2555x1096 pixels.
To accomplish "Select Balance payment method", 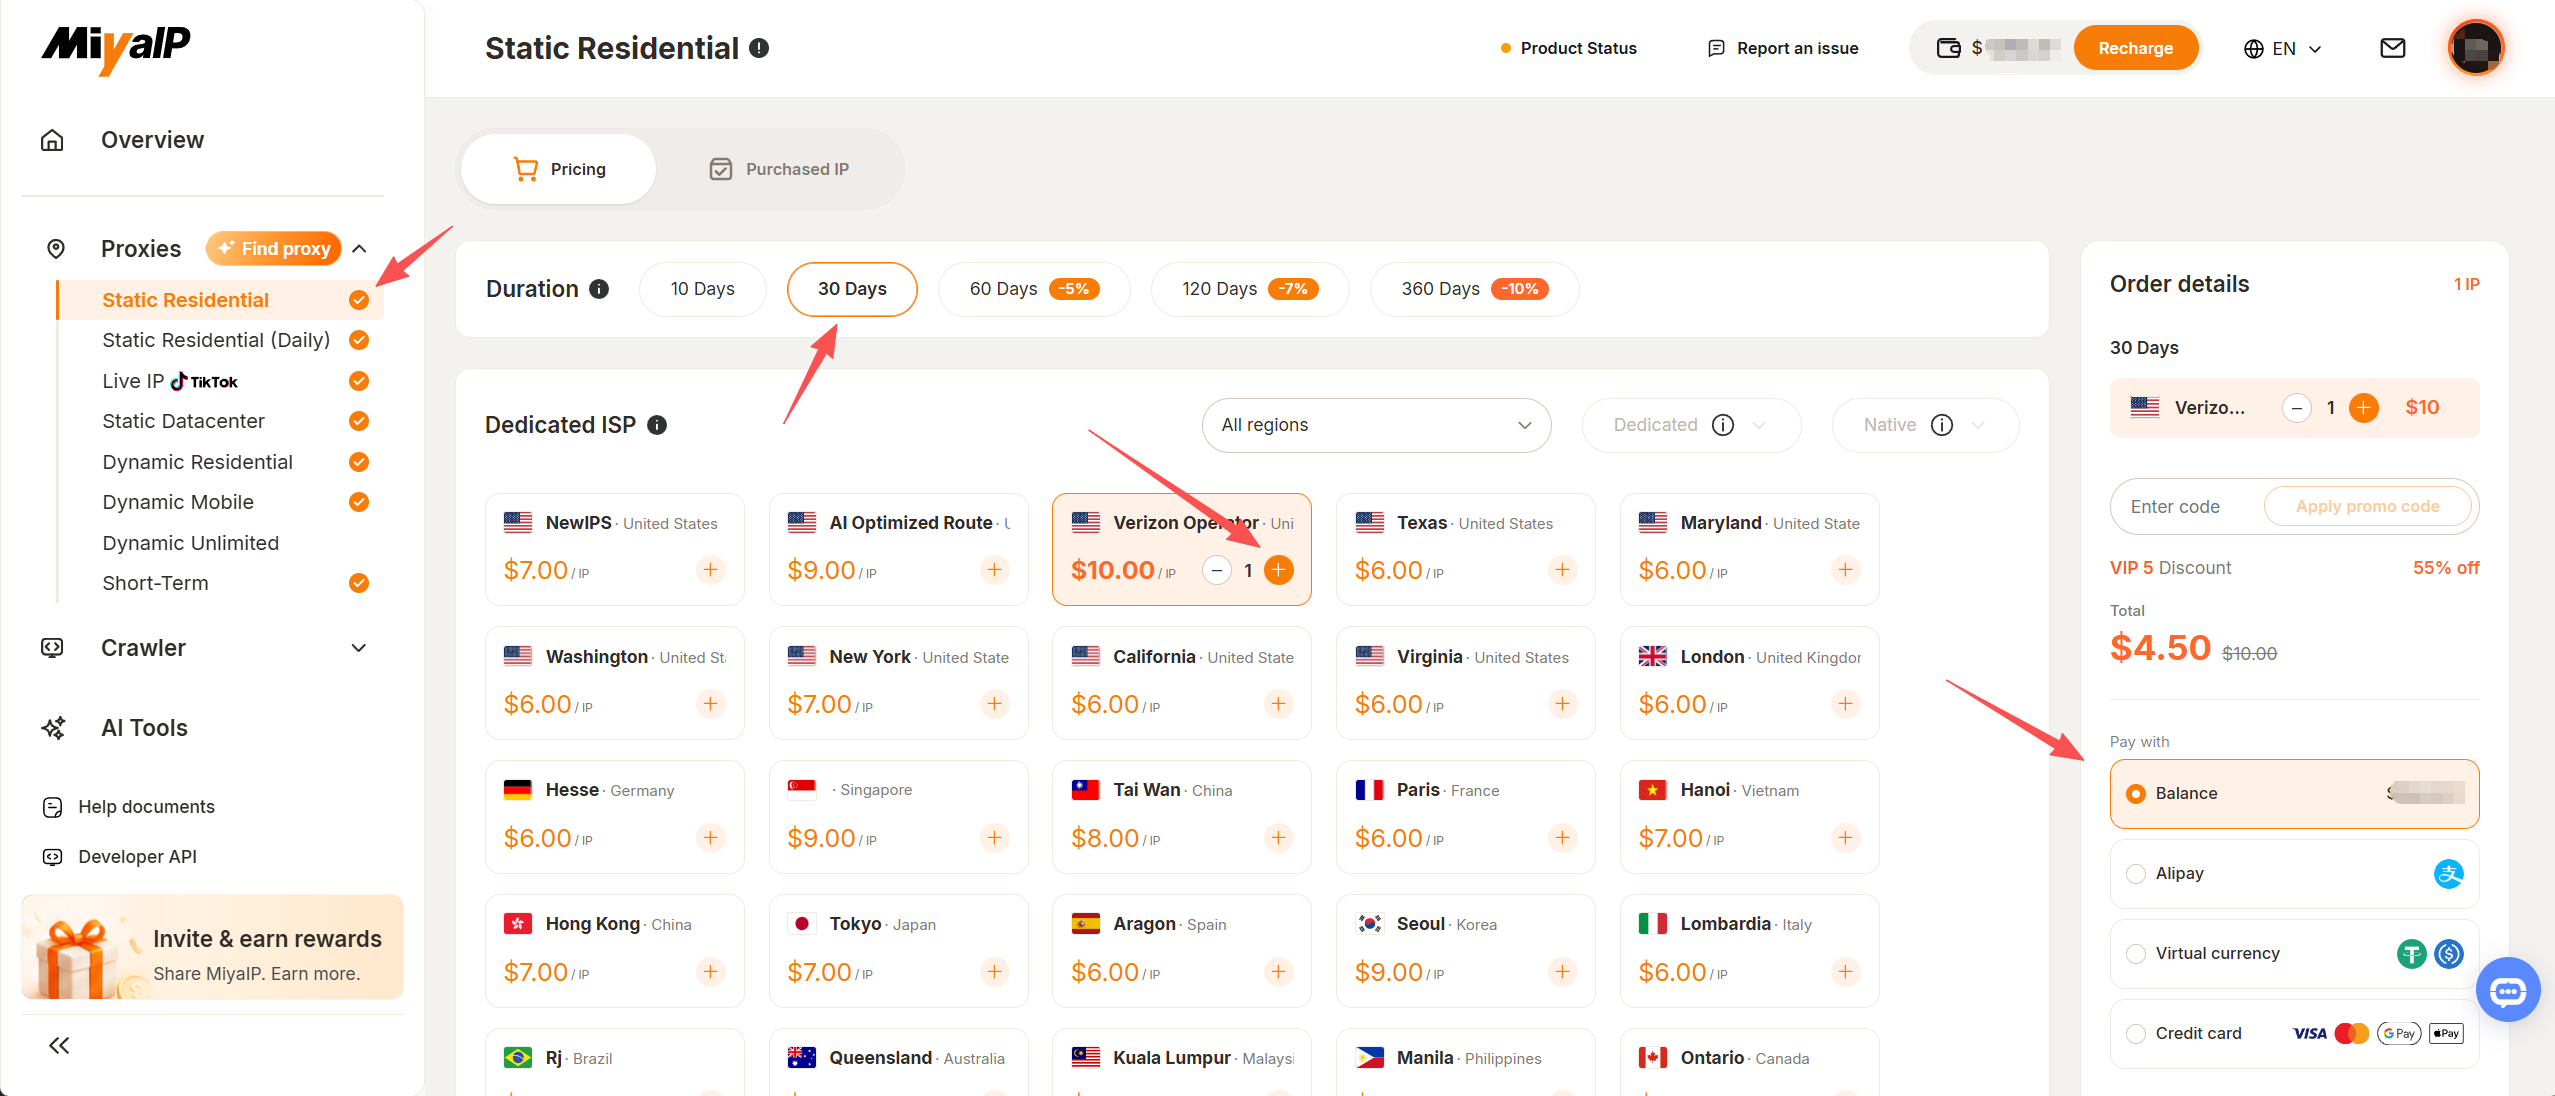I will point(2294,793).
